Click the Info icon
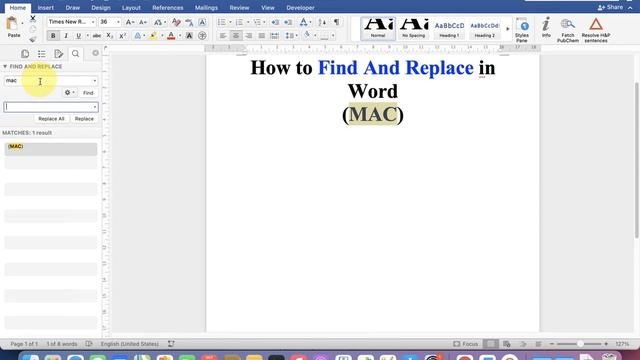The height and width of the screenshot is (360, 640). point(546,28)
